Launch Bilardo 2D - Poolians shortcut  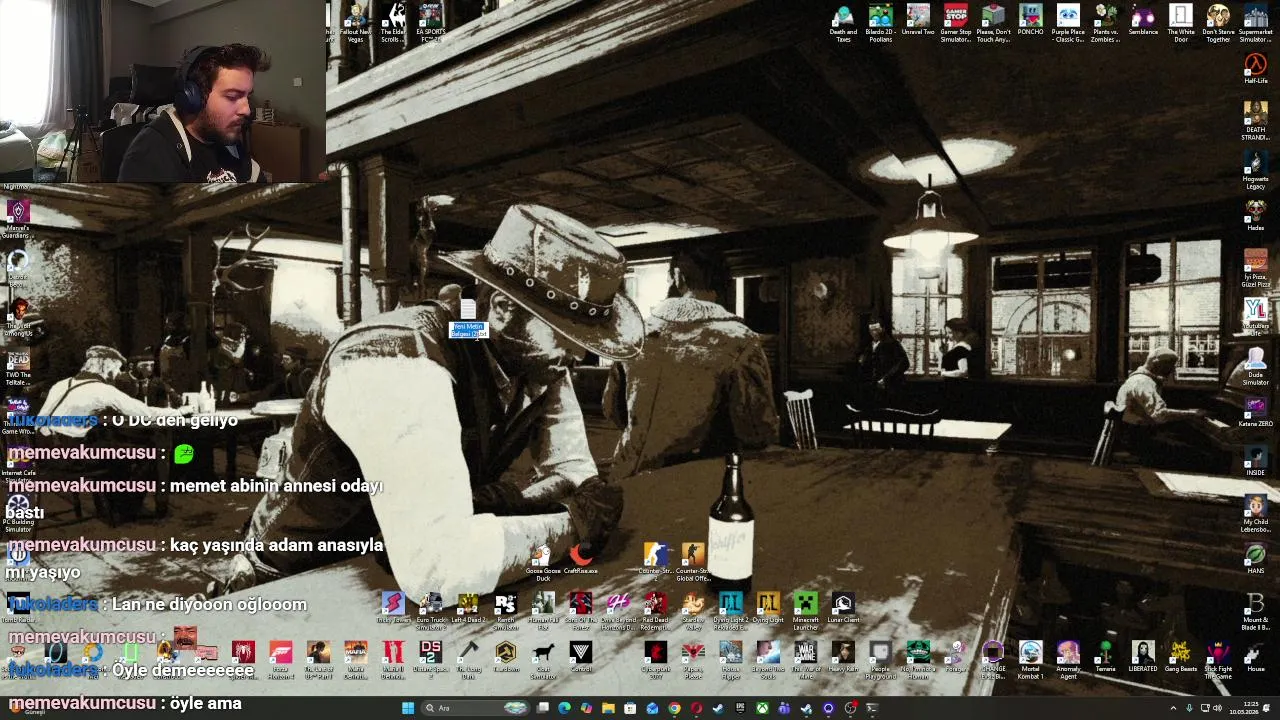coord(880,23)
